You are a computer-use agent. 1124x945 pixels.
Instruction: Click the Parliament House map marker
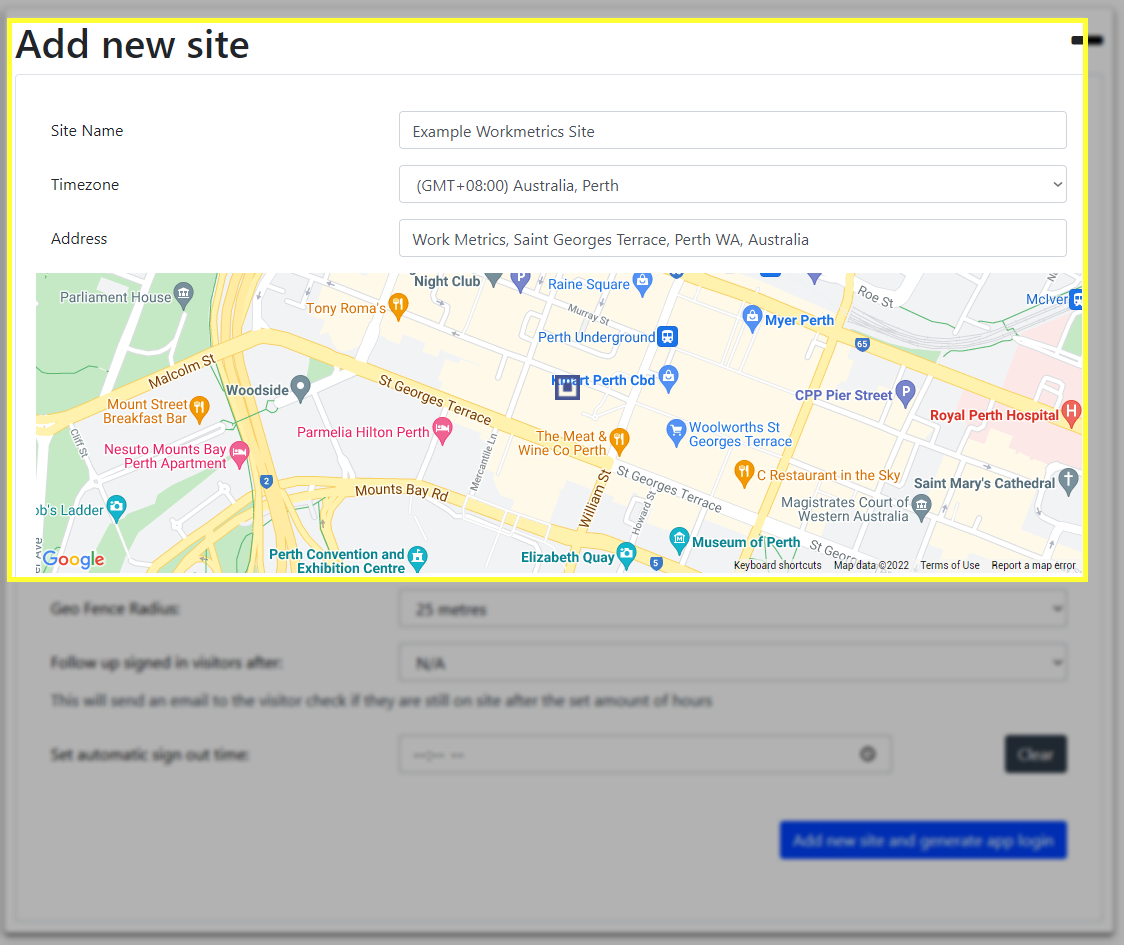pyautogui.click(x=184, y=294)
